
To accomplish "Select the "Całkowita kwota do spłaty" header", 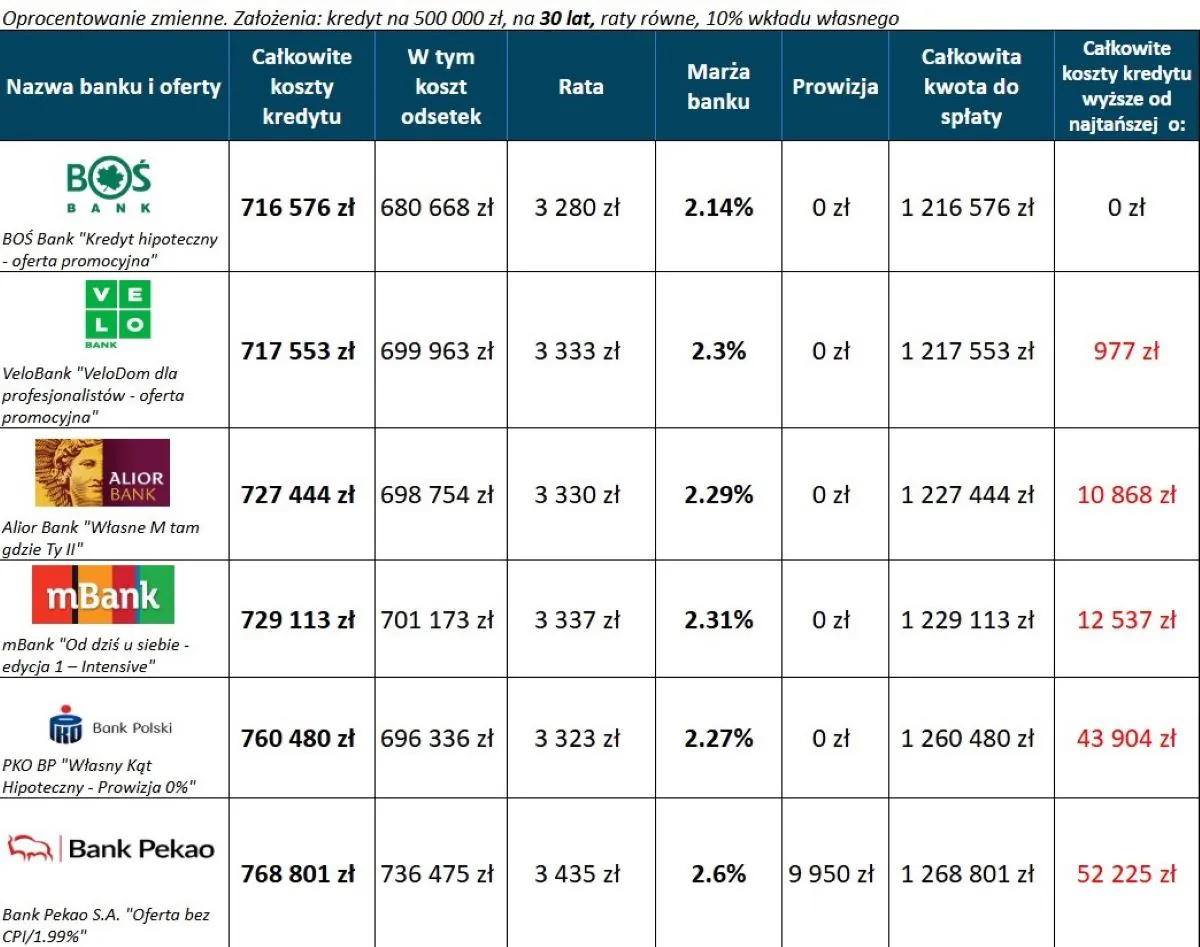I will pyautogui.click(x=970, y=87).
